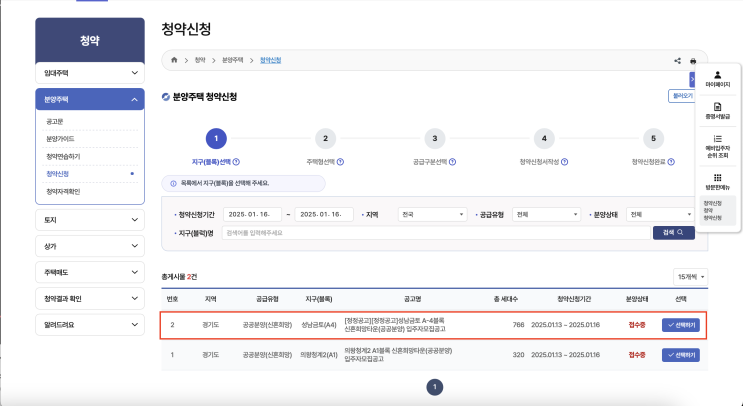The height and width of the screenshot is (406, 743).
Task: Expand the 토지 sidebar menu
Action: (x=90, y=220)
